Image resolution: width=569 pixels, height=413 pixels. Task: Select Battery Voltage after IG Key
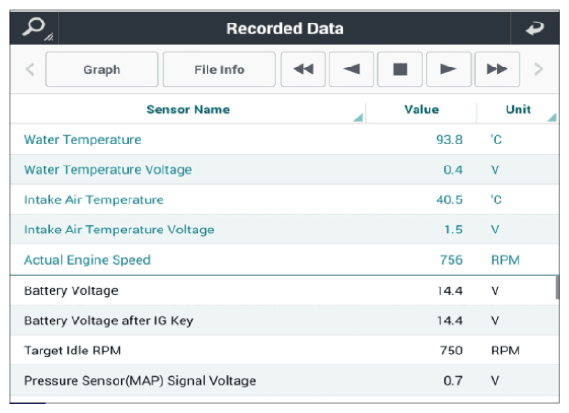[285, 320]
